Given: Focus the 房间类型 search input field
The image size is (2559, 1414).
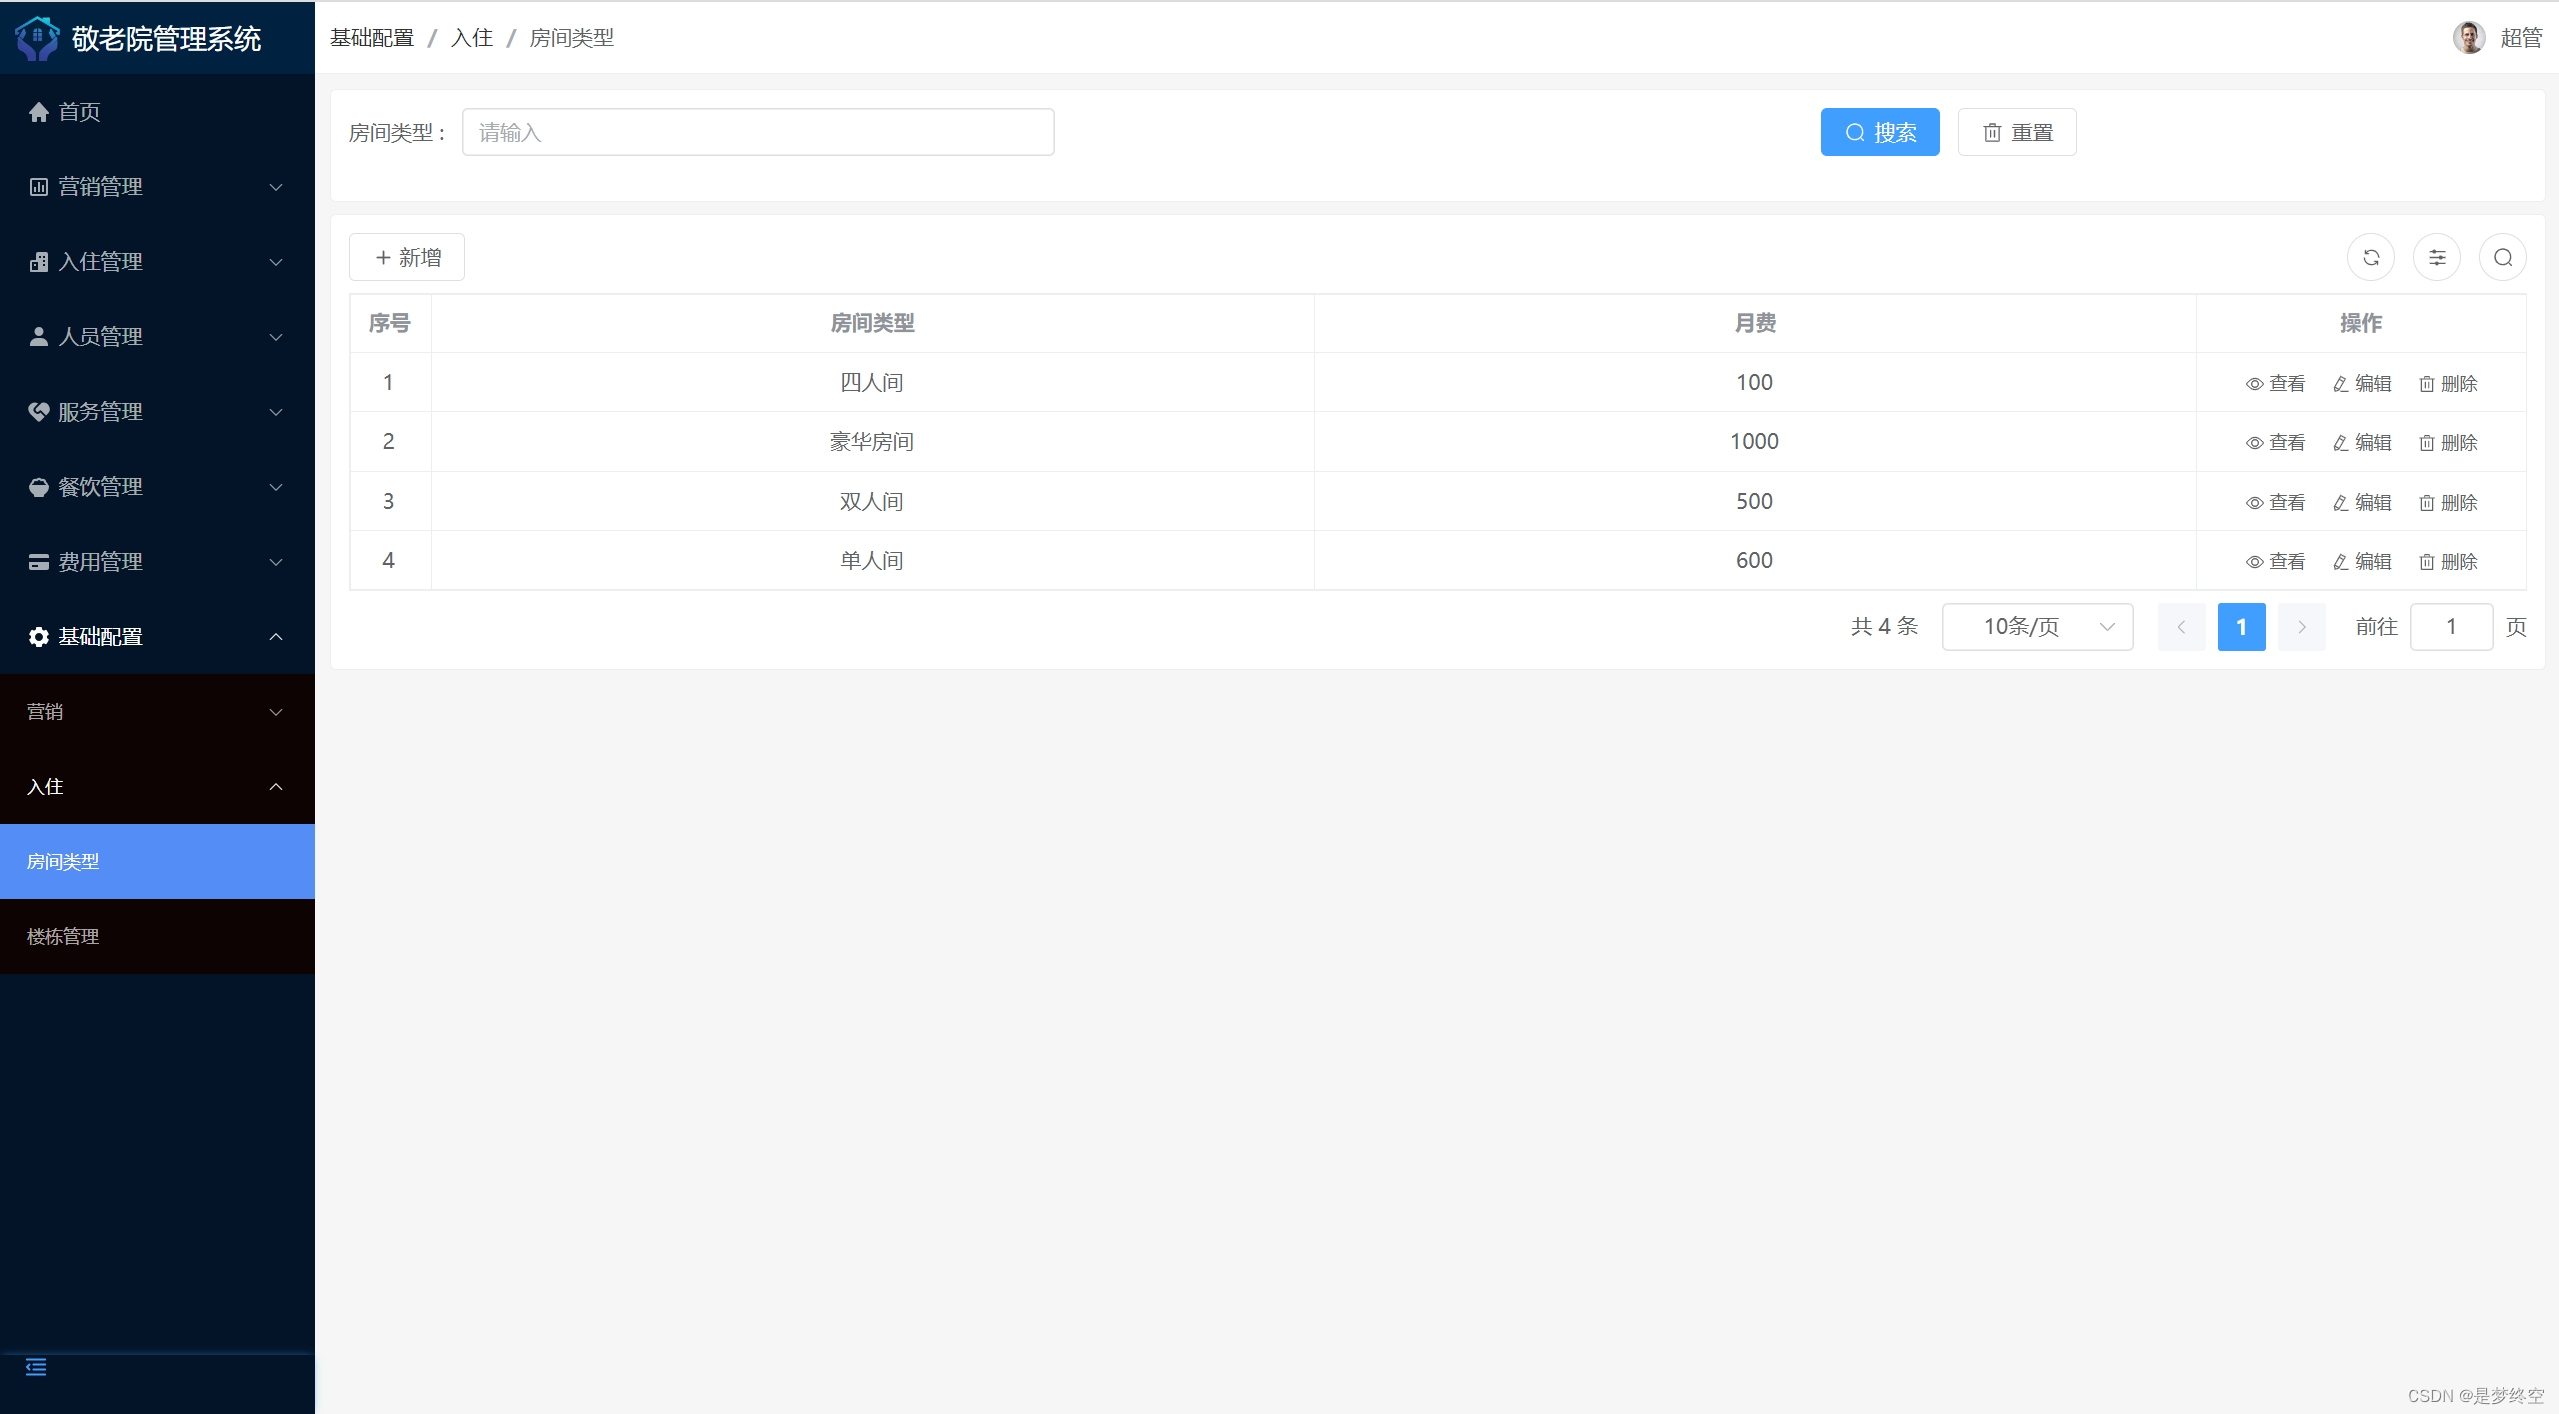Looking at the screenshot, I should pos(758,133).
